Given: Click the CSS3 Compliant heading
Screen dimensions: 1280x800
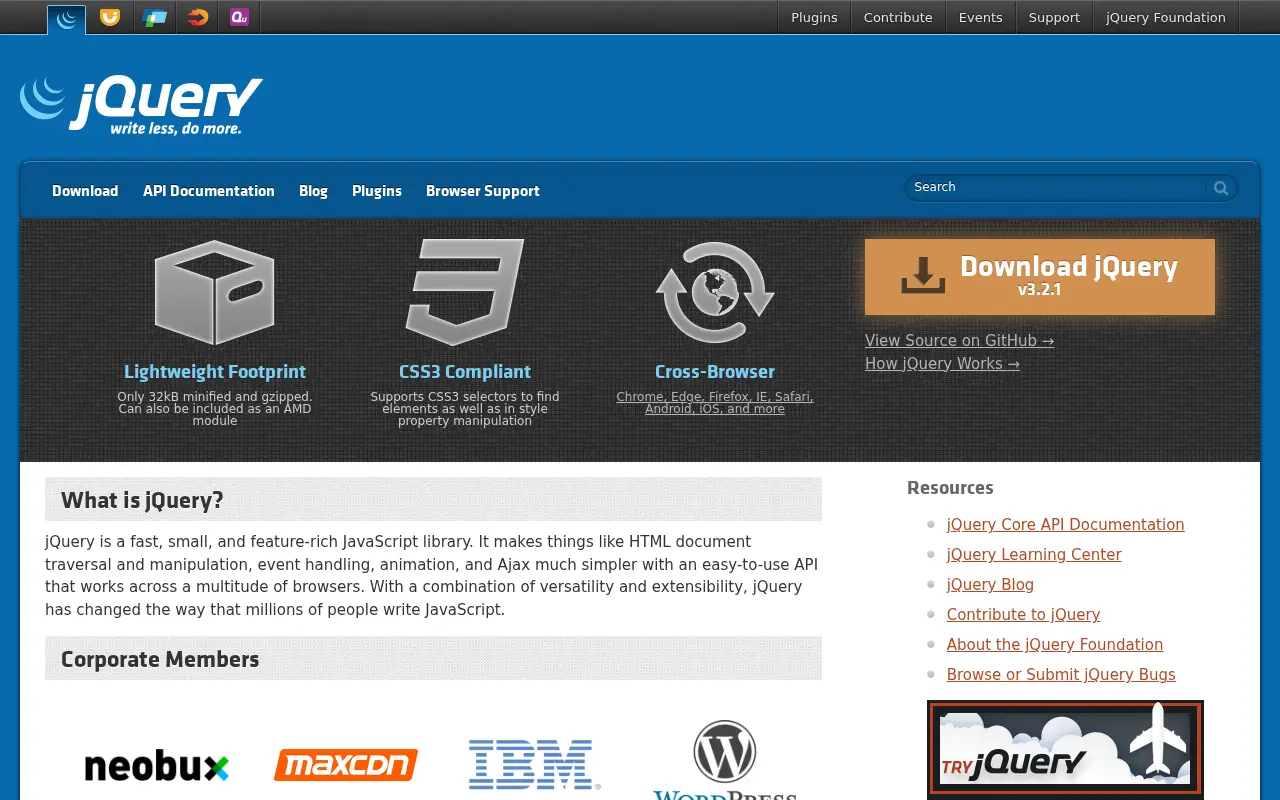Looking at the screenshot, I should 465,372.
